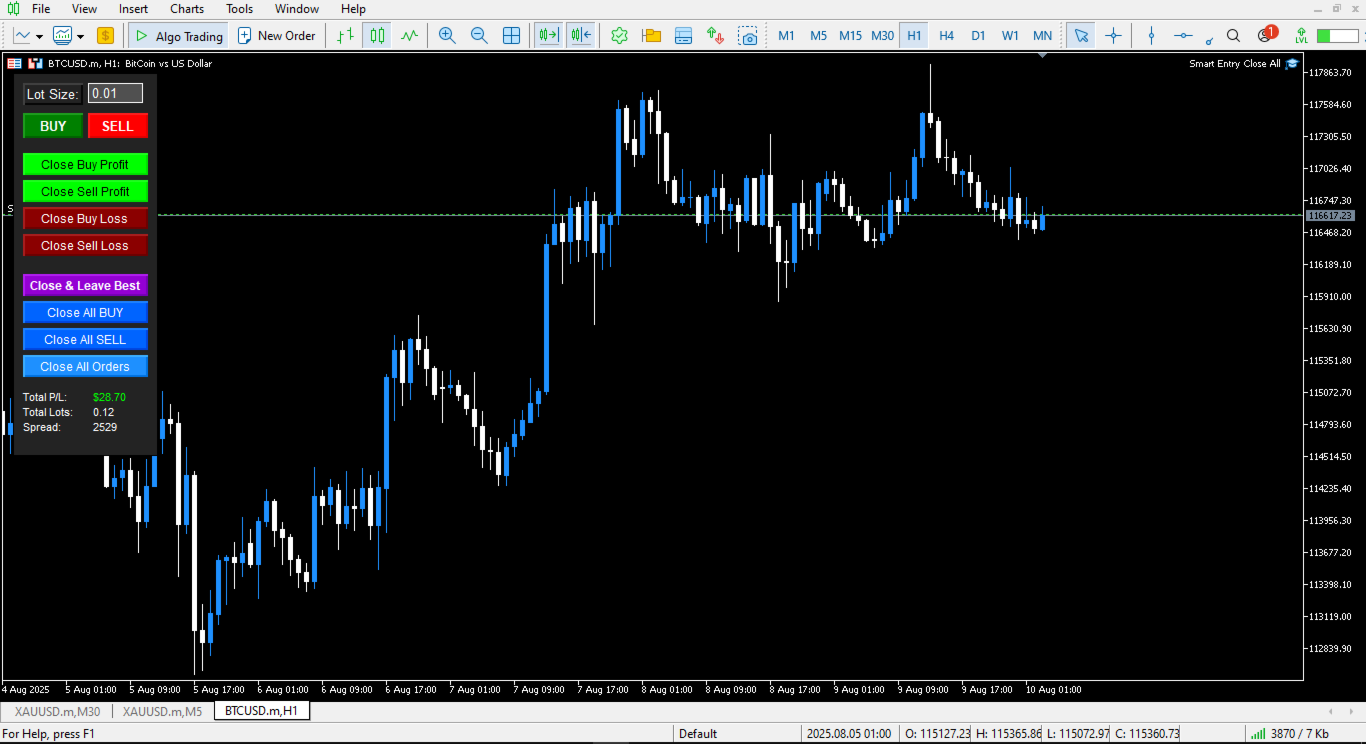Zoom in on the chart
Screen dimensions: 1366x744
tap(447, 35)
